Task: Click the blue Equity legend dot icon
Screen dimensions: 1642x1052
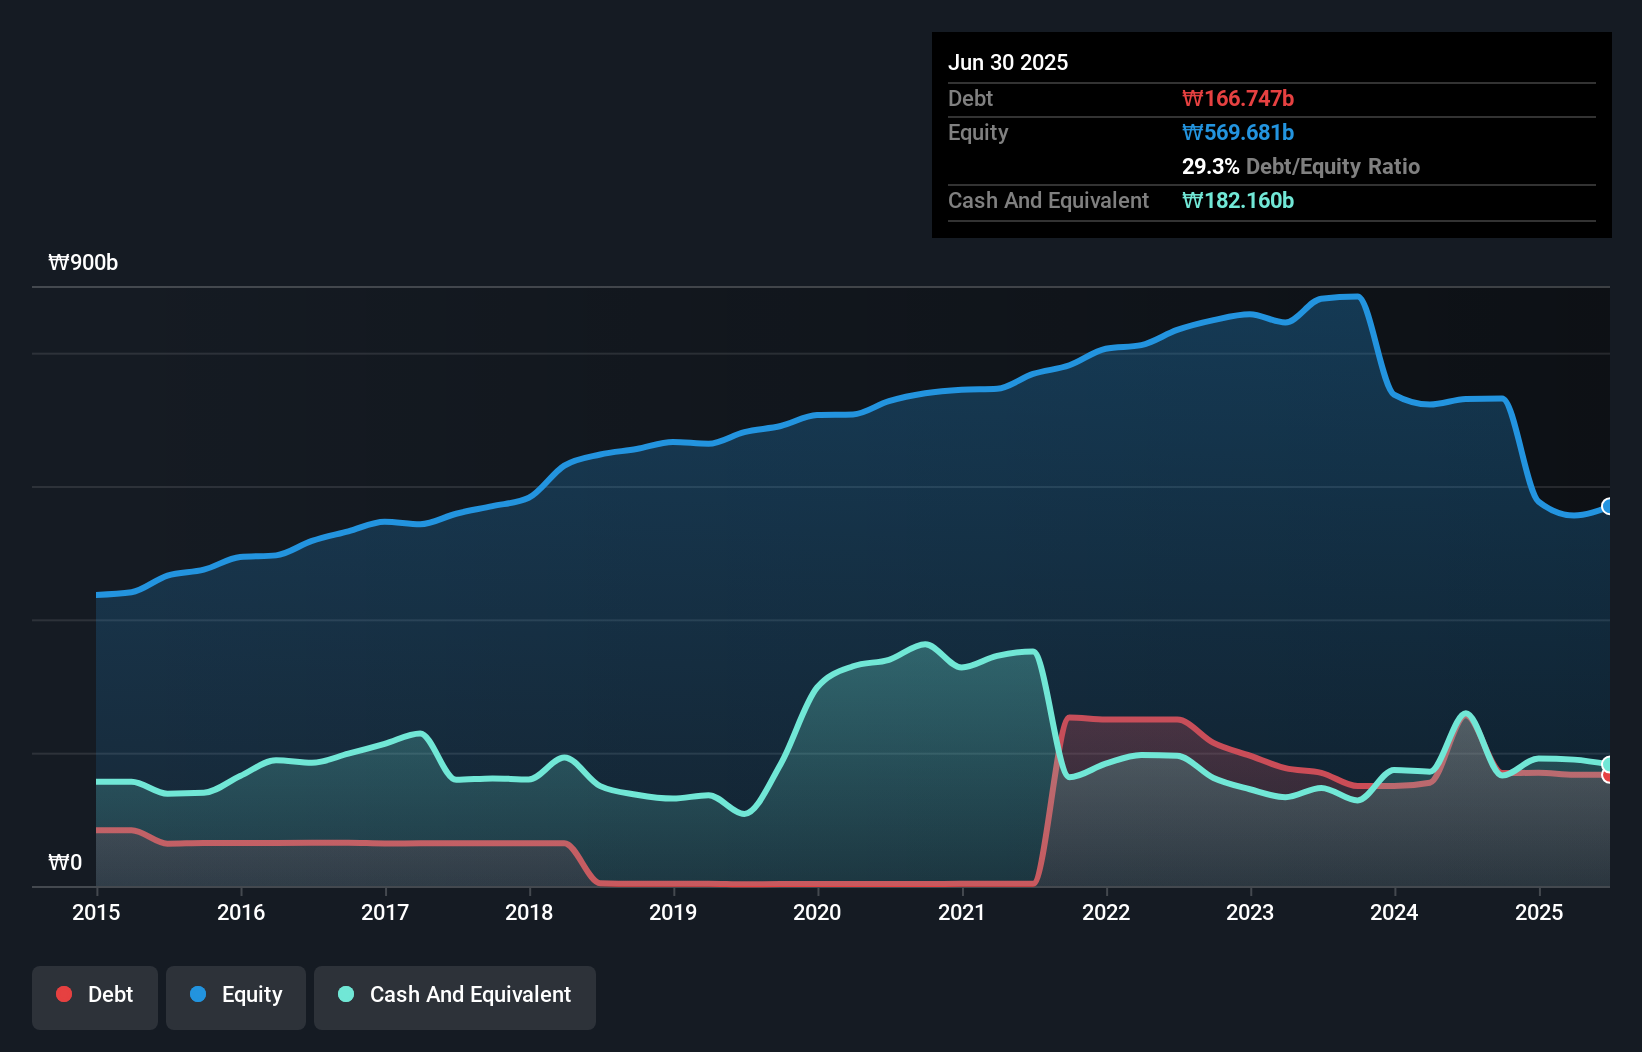Action: (x=197, y=994)
